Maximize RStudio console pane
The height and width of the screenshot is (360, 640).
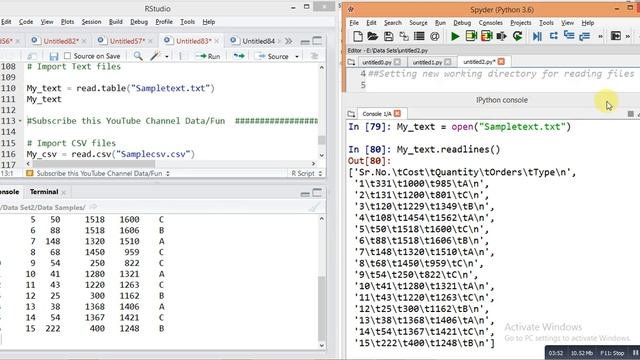(317, 192)
